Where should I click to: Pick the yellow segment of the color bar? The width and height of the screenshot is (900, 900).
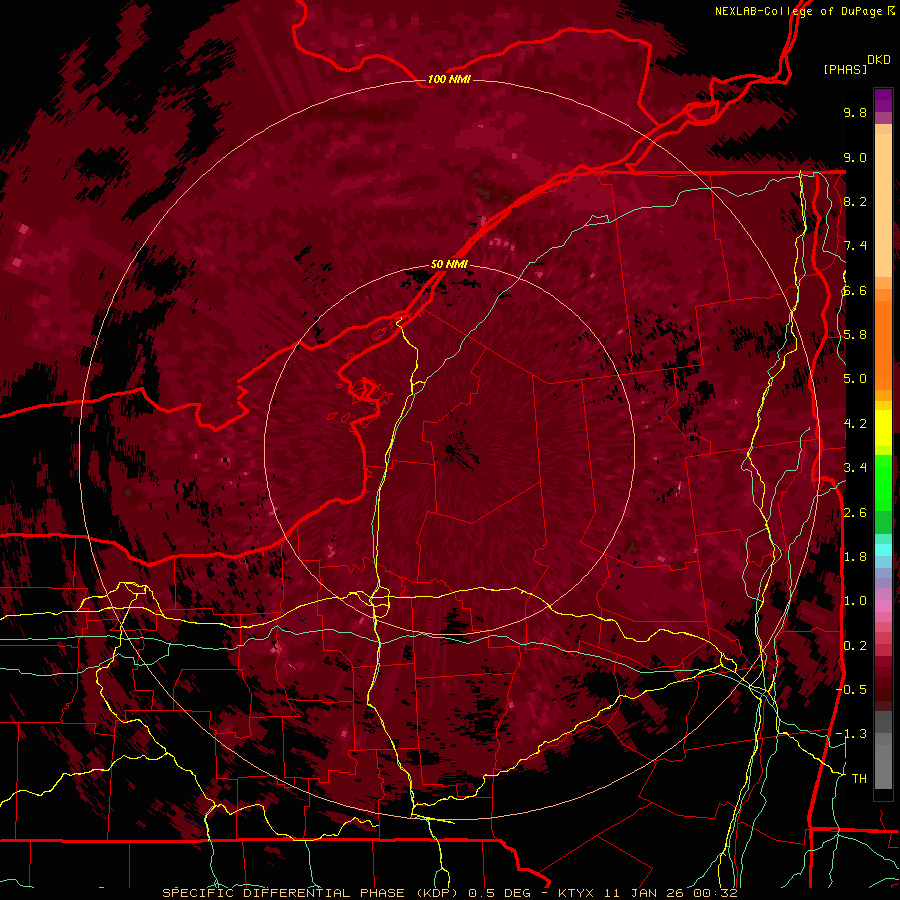(883, 428)
